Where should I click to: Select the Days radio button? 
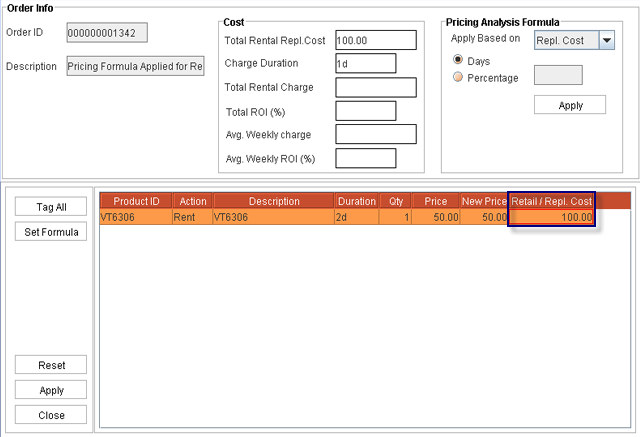(458, 61)
